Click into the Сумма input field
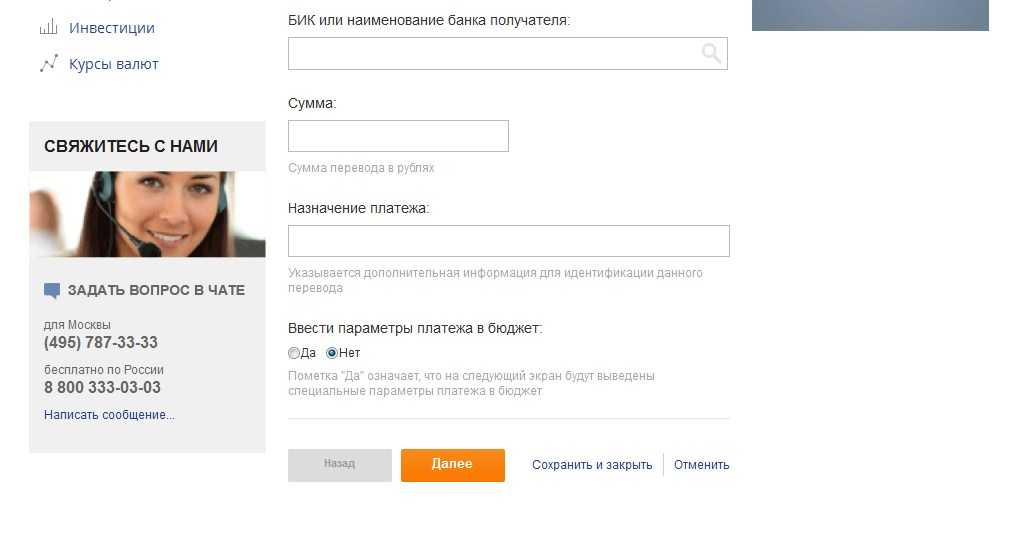The height and width of the screenshot is (545, 1022). point(398,136)
